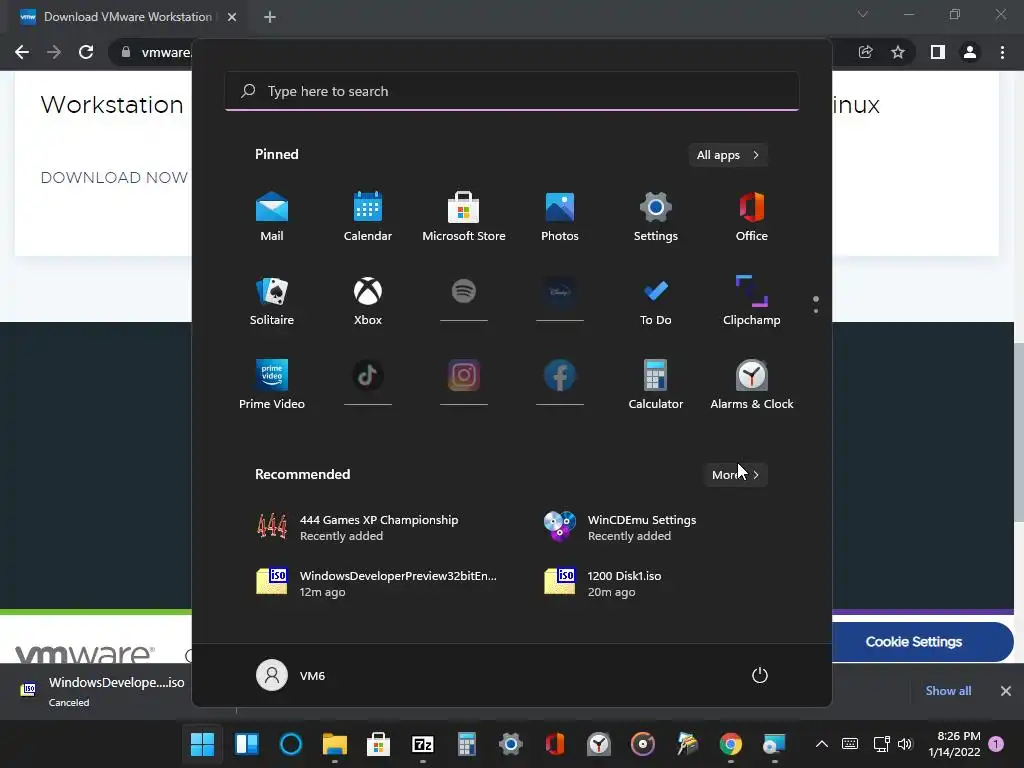Open Chrome's three-dot menu
Image resolution: width=1024 pixels, height=768 pixels.
(1002, 52)
